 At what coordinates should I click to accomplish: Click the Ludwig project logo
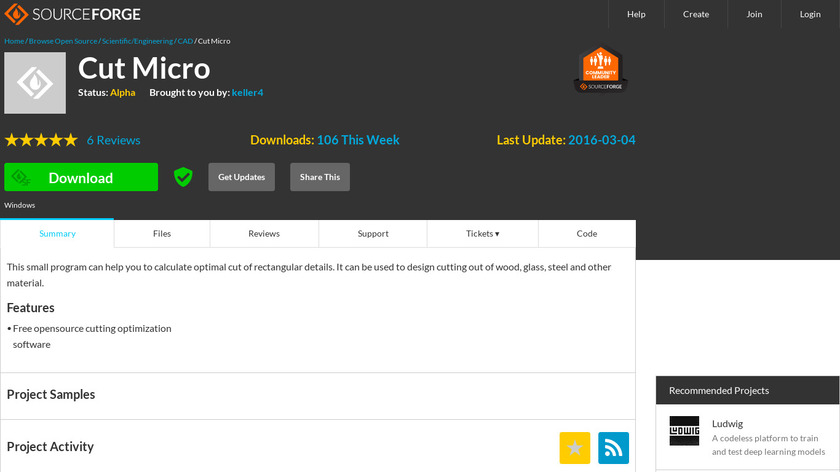point(684,431)
